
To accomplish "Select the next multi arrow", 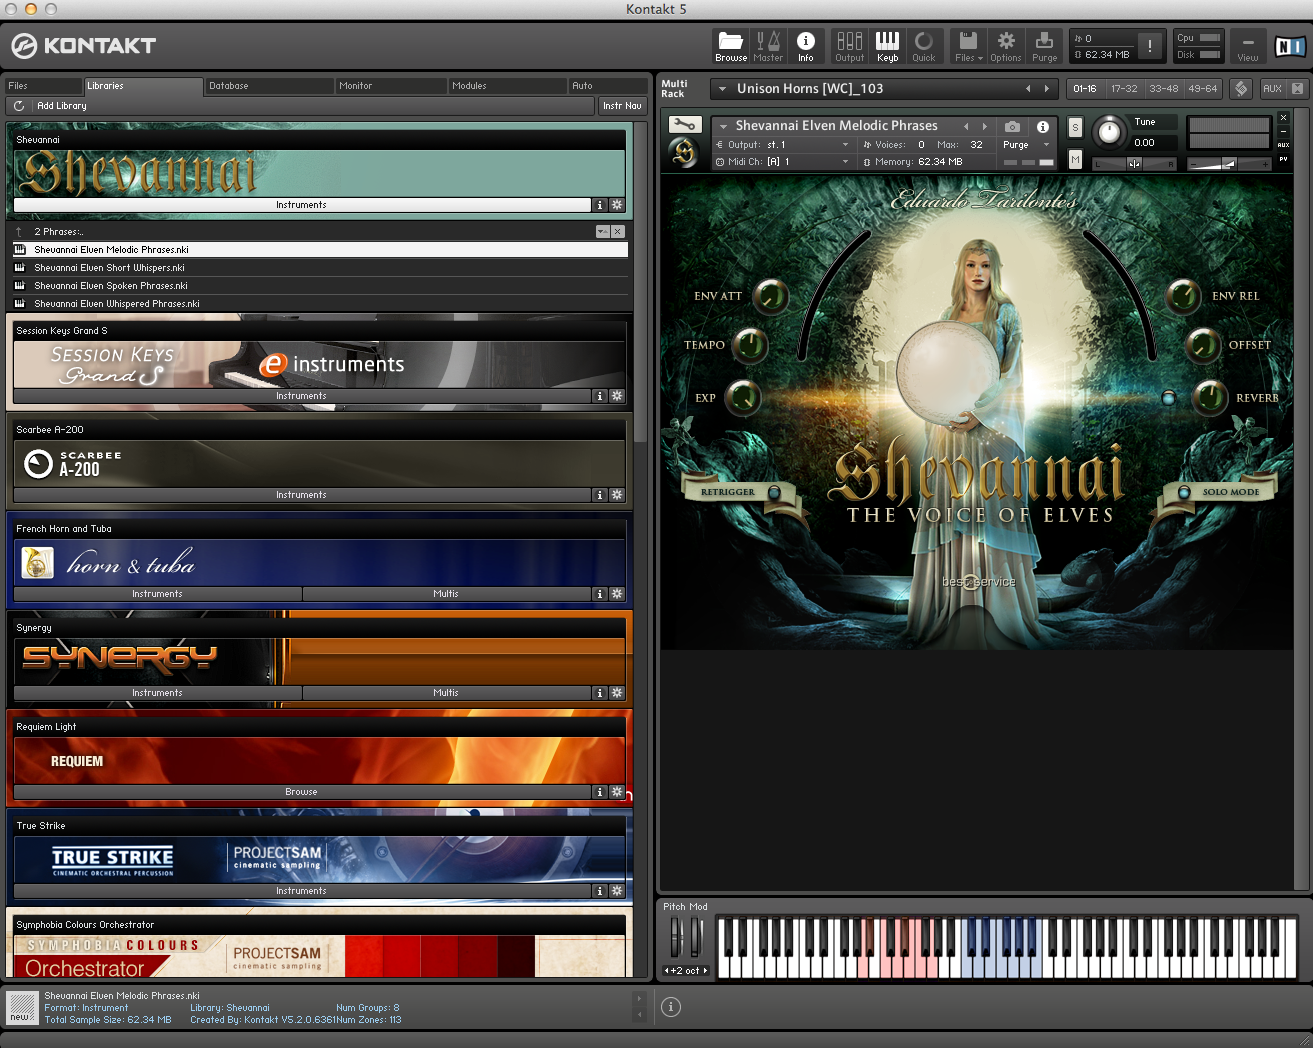I will tap(1047, 89).
